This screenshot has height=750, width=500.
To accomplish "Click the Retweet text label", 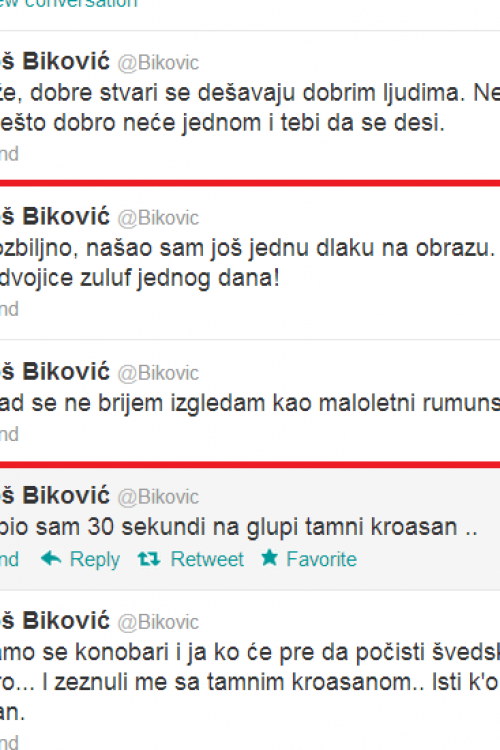I will pos(207,559).
